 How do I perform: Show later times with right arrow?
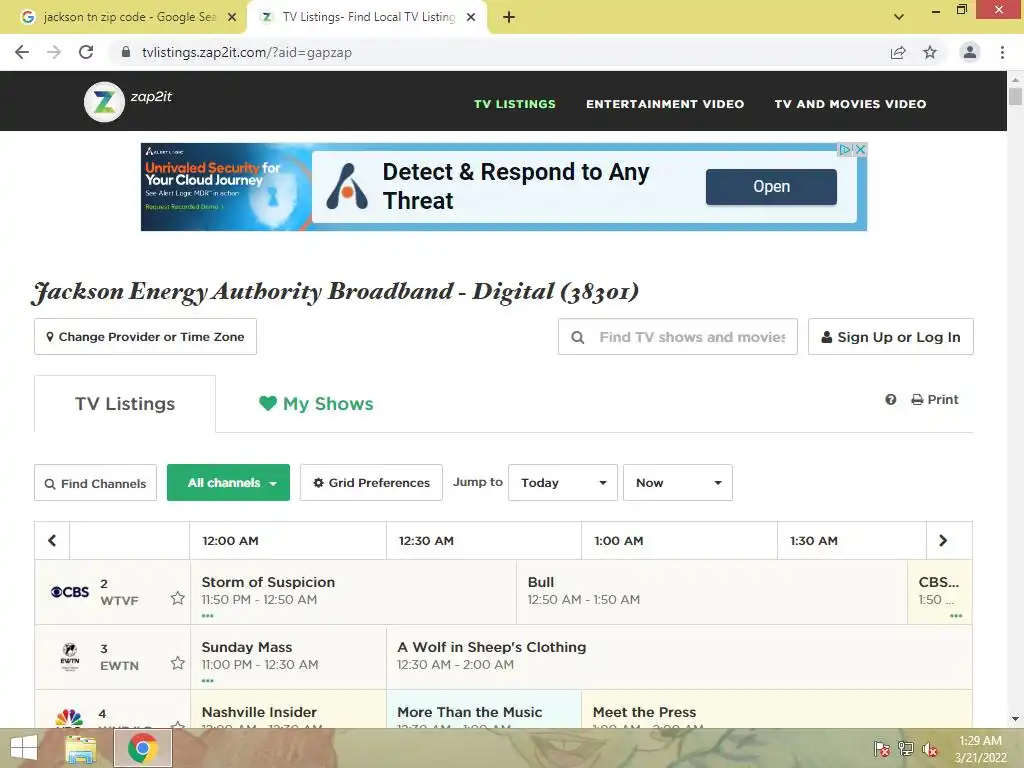click(x=942, y=540)
